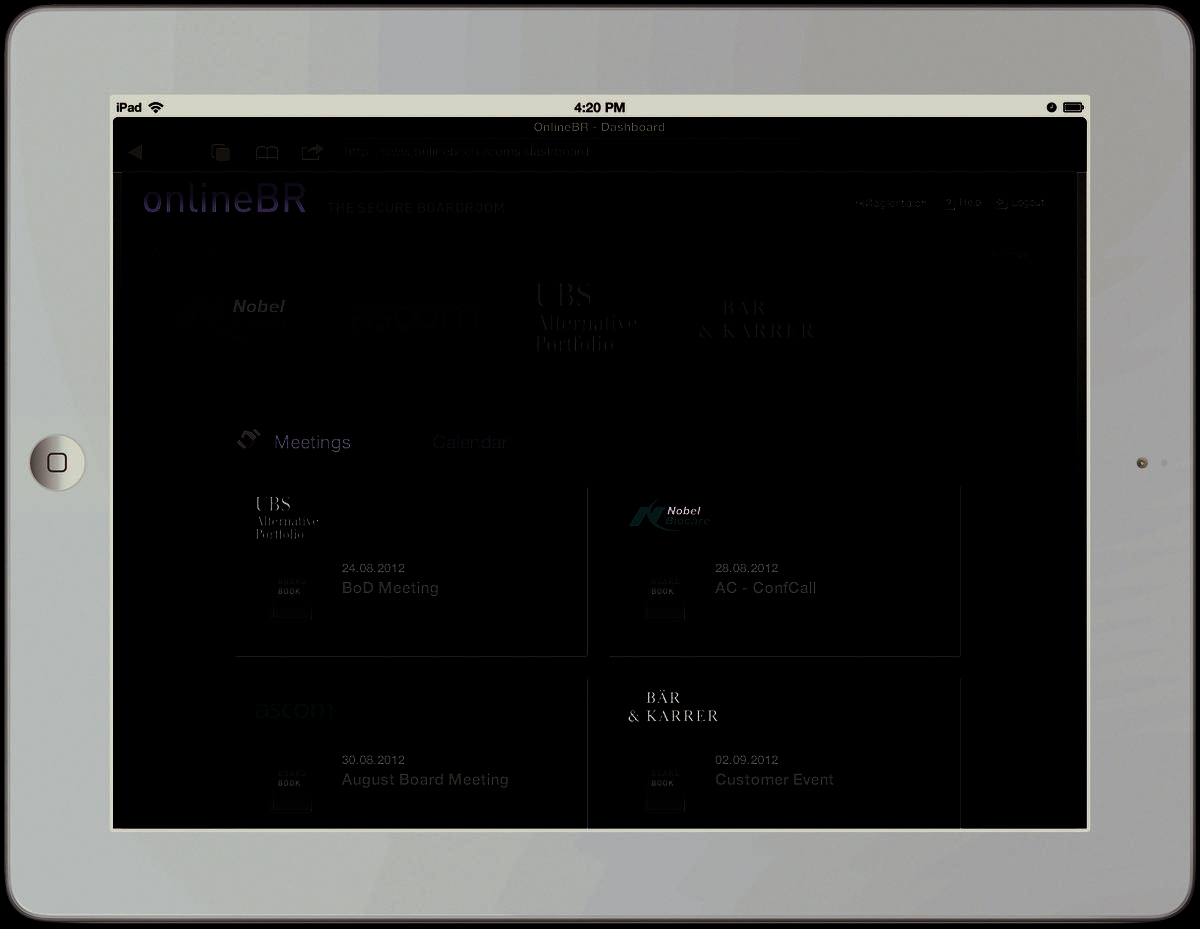Click the date 02.09.2012

pos(746,760)
